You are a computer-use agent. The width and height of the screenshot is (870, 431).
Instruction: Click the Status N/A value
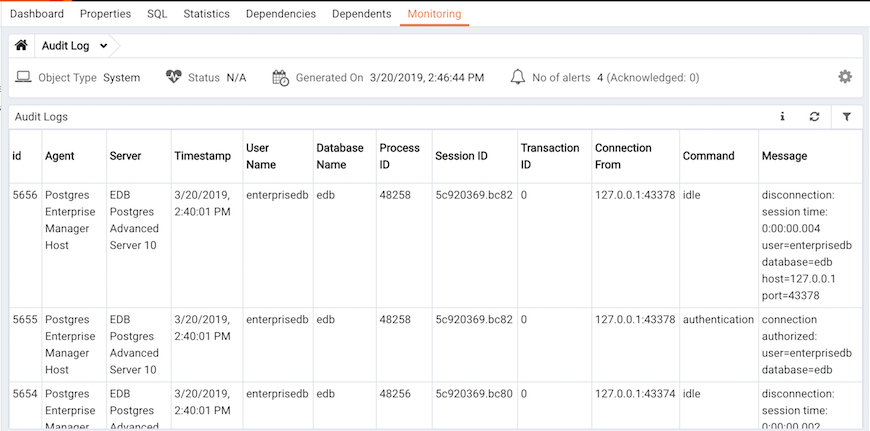[x=236, y=78]
